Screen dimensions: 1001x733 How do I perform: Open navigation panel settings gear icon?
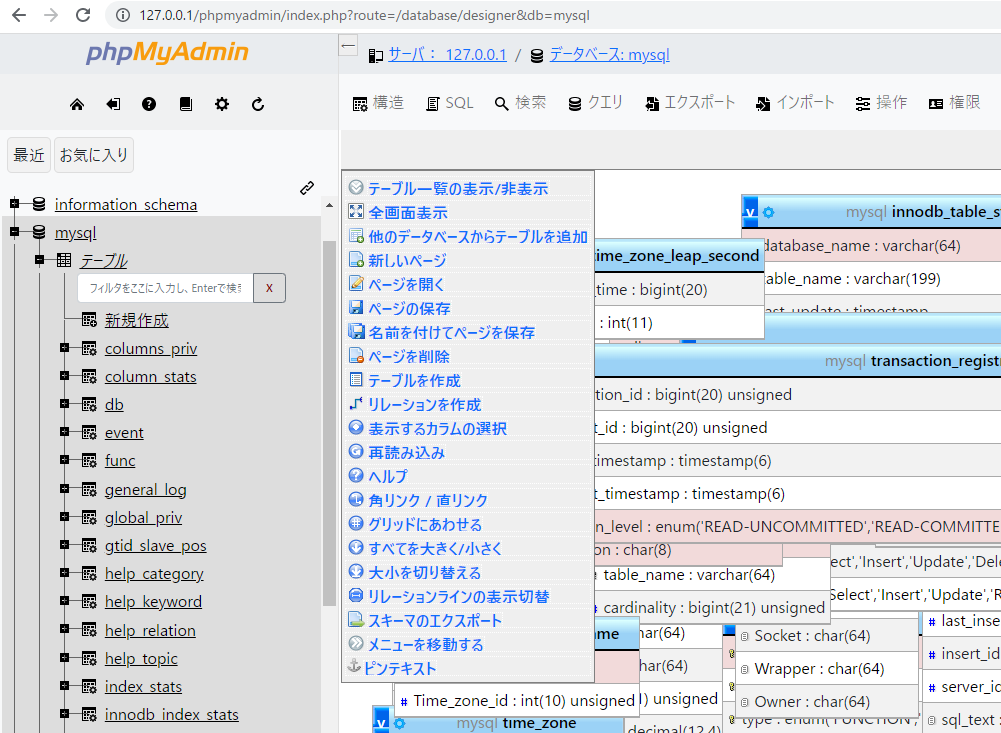click(222, 104)
